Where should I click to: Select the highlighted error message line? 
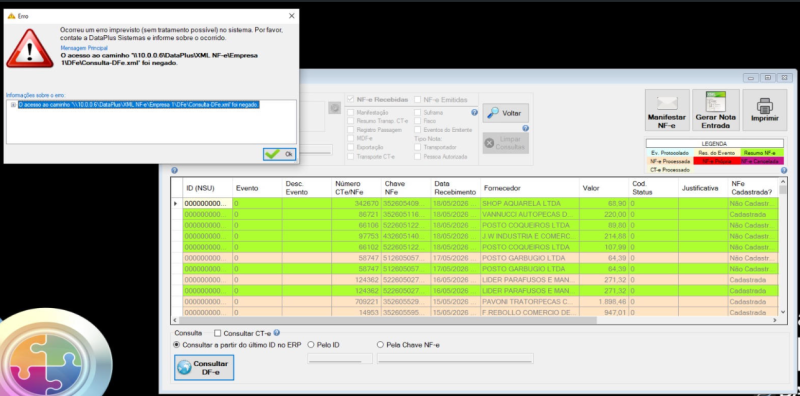pyautogui.click(x=139, y=105)
